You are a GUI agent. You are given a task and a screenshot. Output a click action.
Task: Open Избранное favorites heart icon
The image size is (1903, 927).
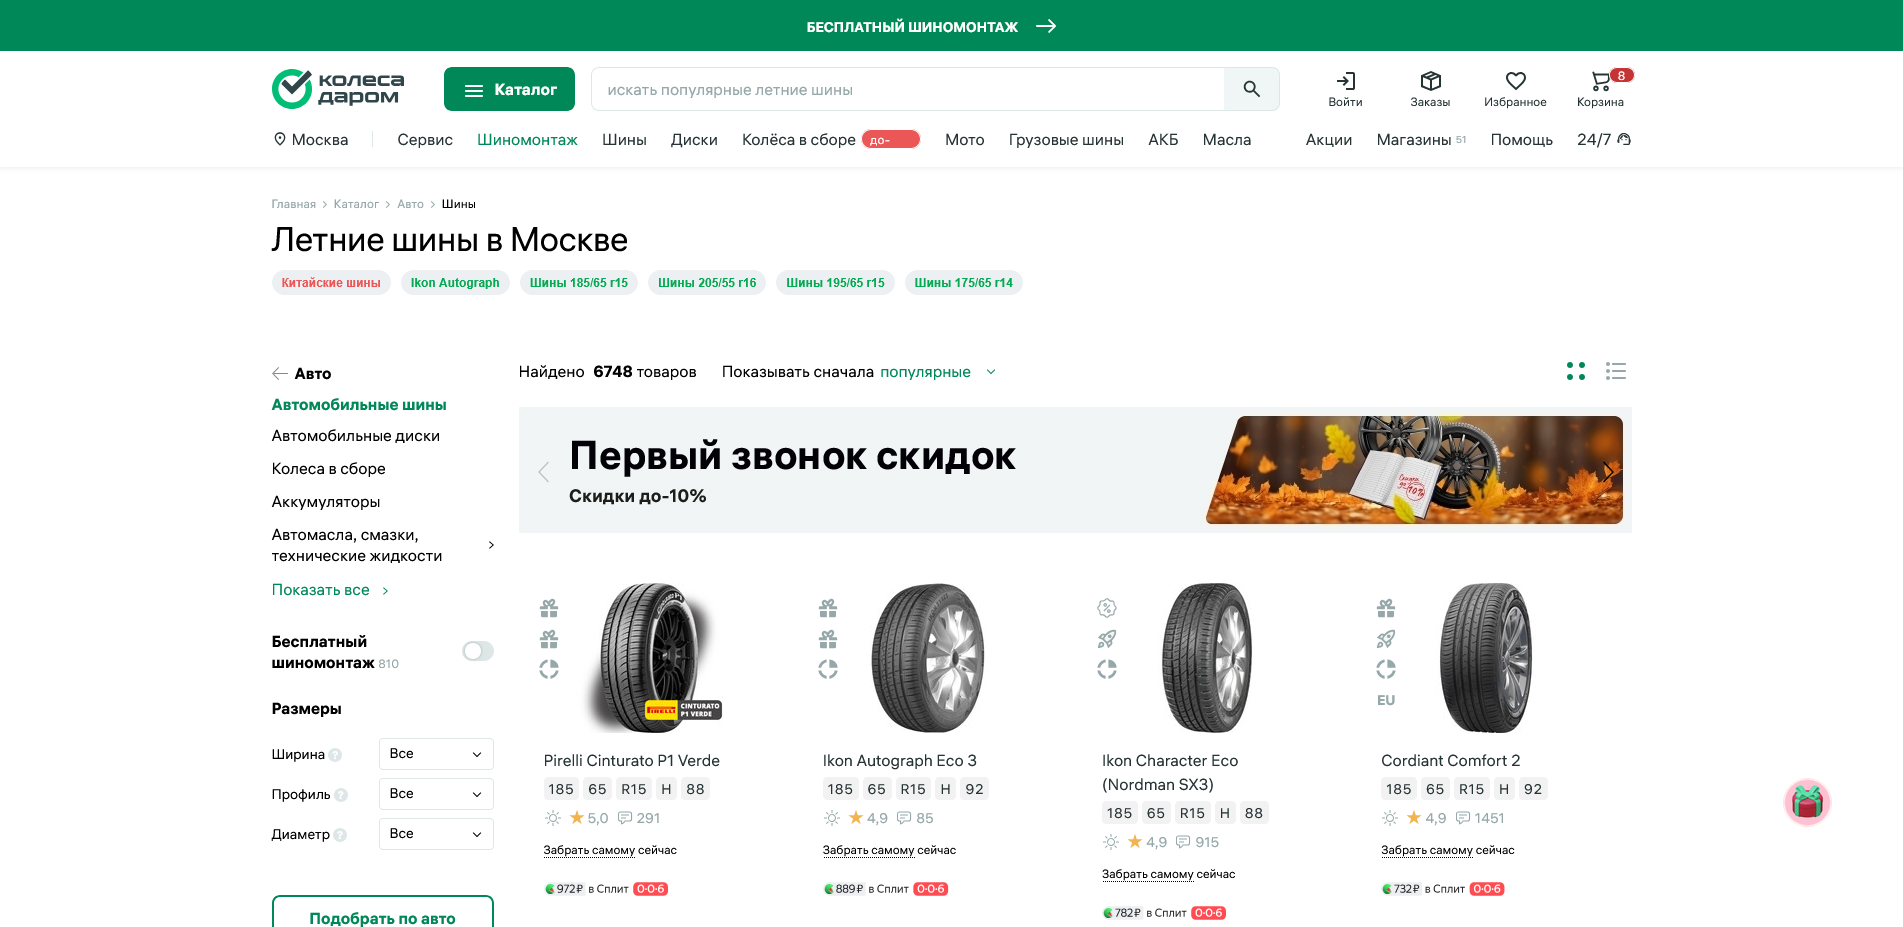pyautogui.click(x=1516, y=82)
